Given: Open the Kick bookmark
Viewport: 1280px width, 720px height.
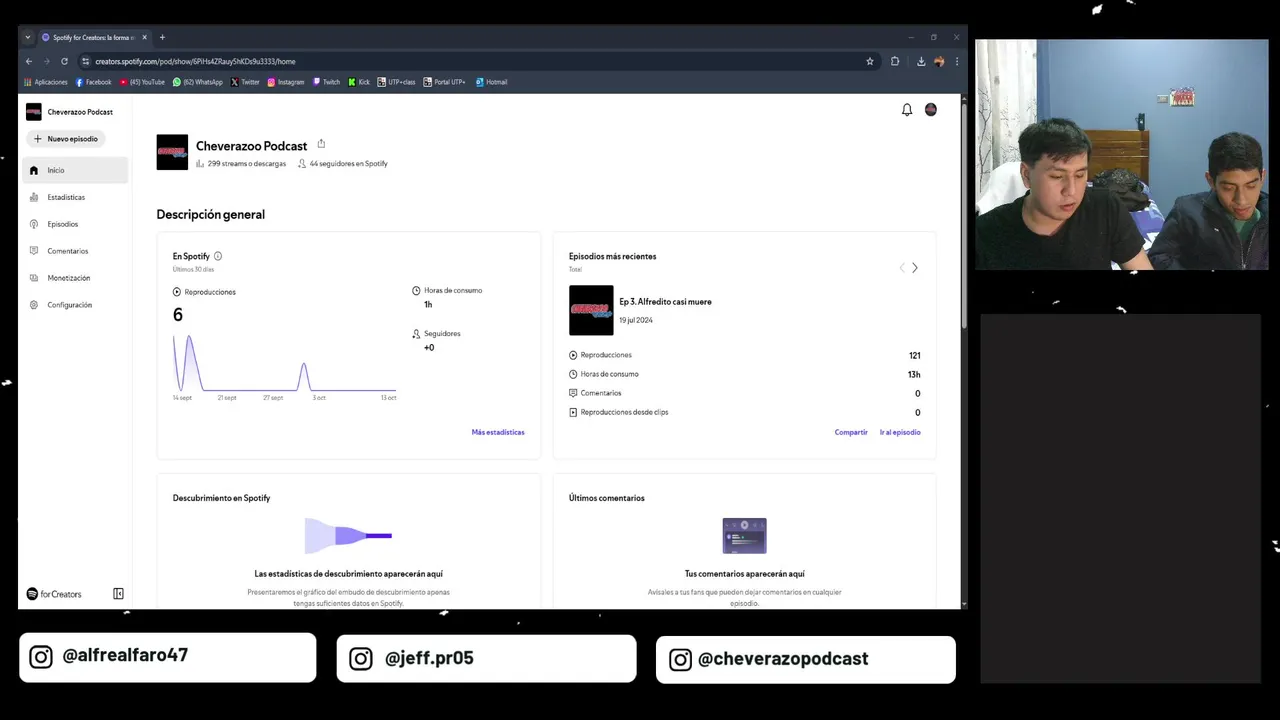Looking at the screenshot, I should coord(359,82).
